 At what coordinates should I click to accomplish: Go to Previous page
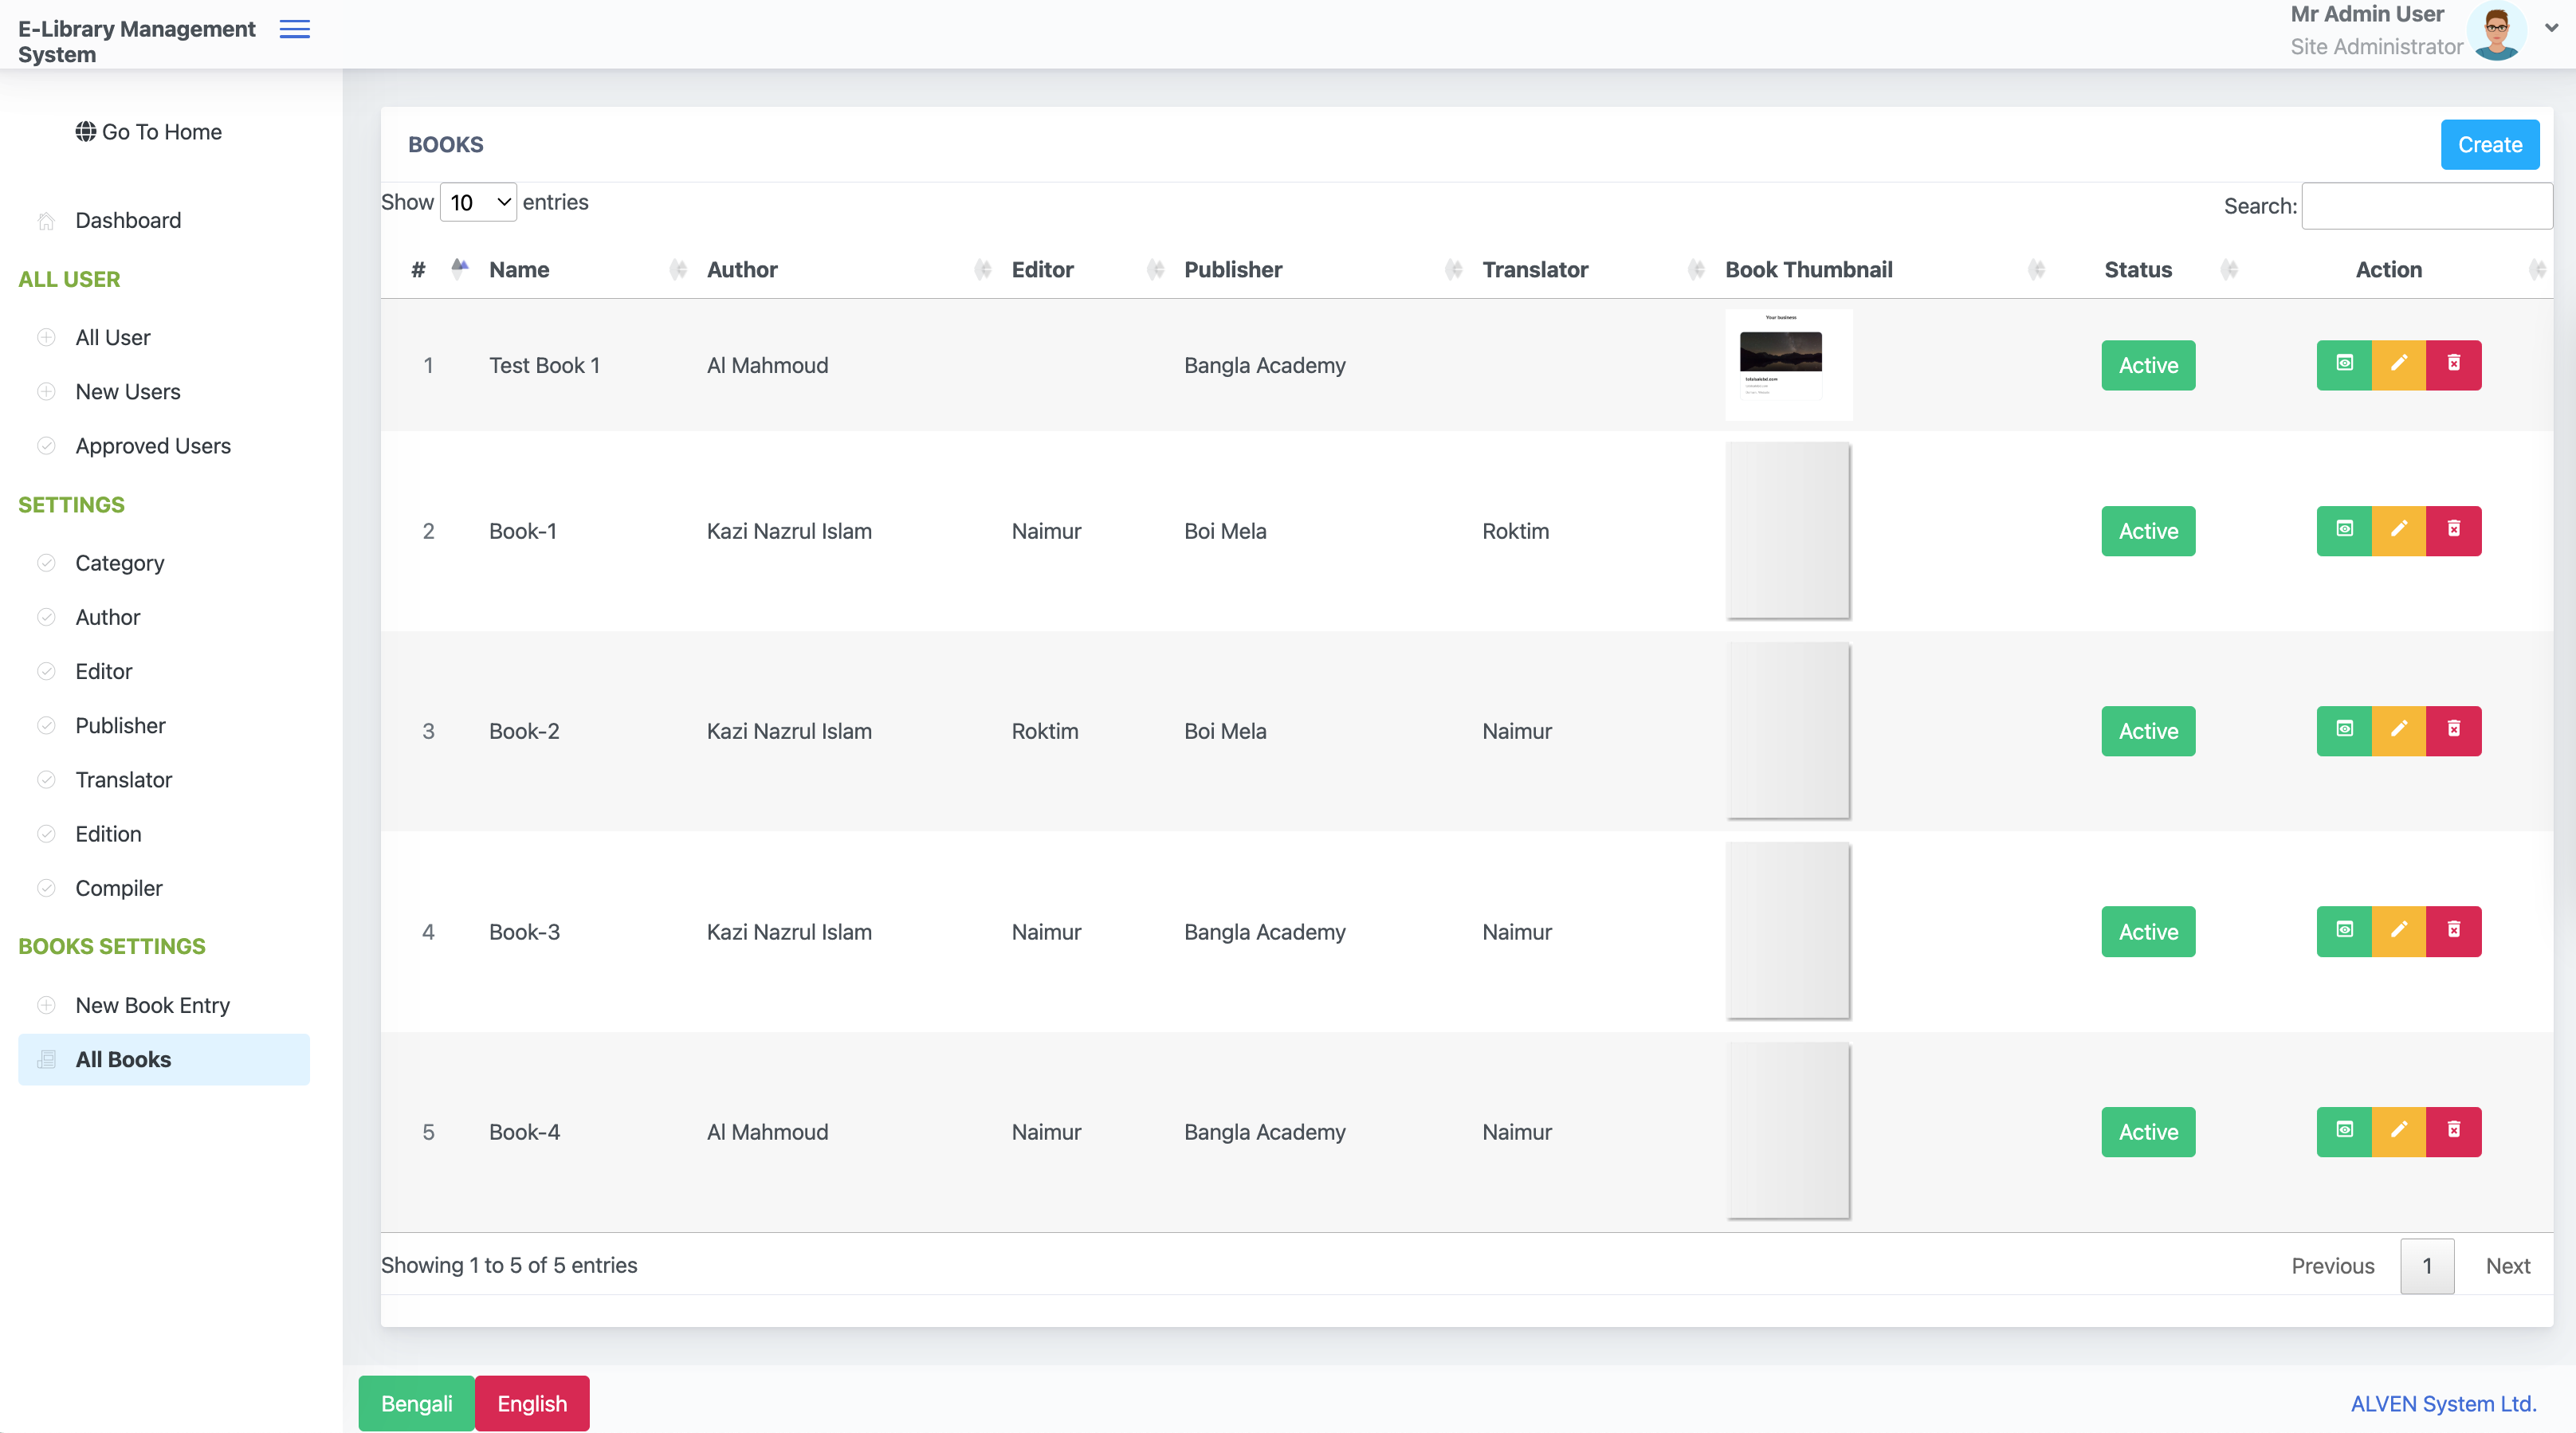point(2333,1266)
